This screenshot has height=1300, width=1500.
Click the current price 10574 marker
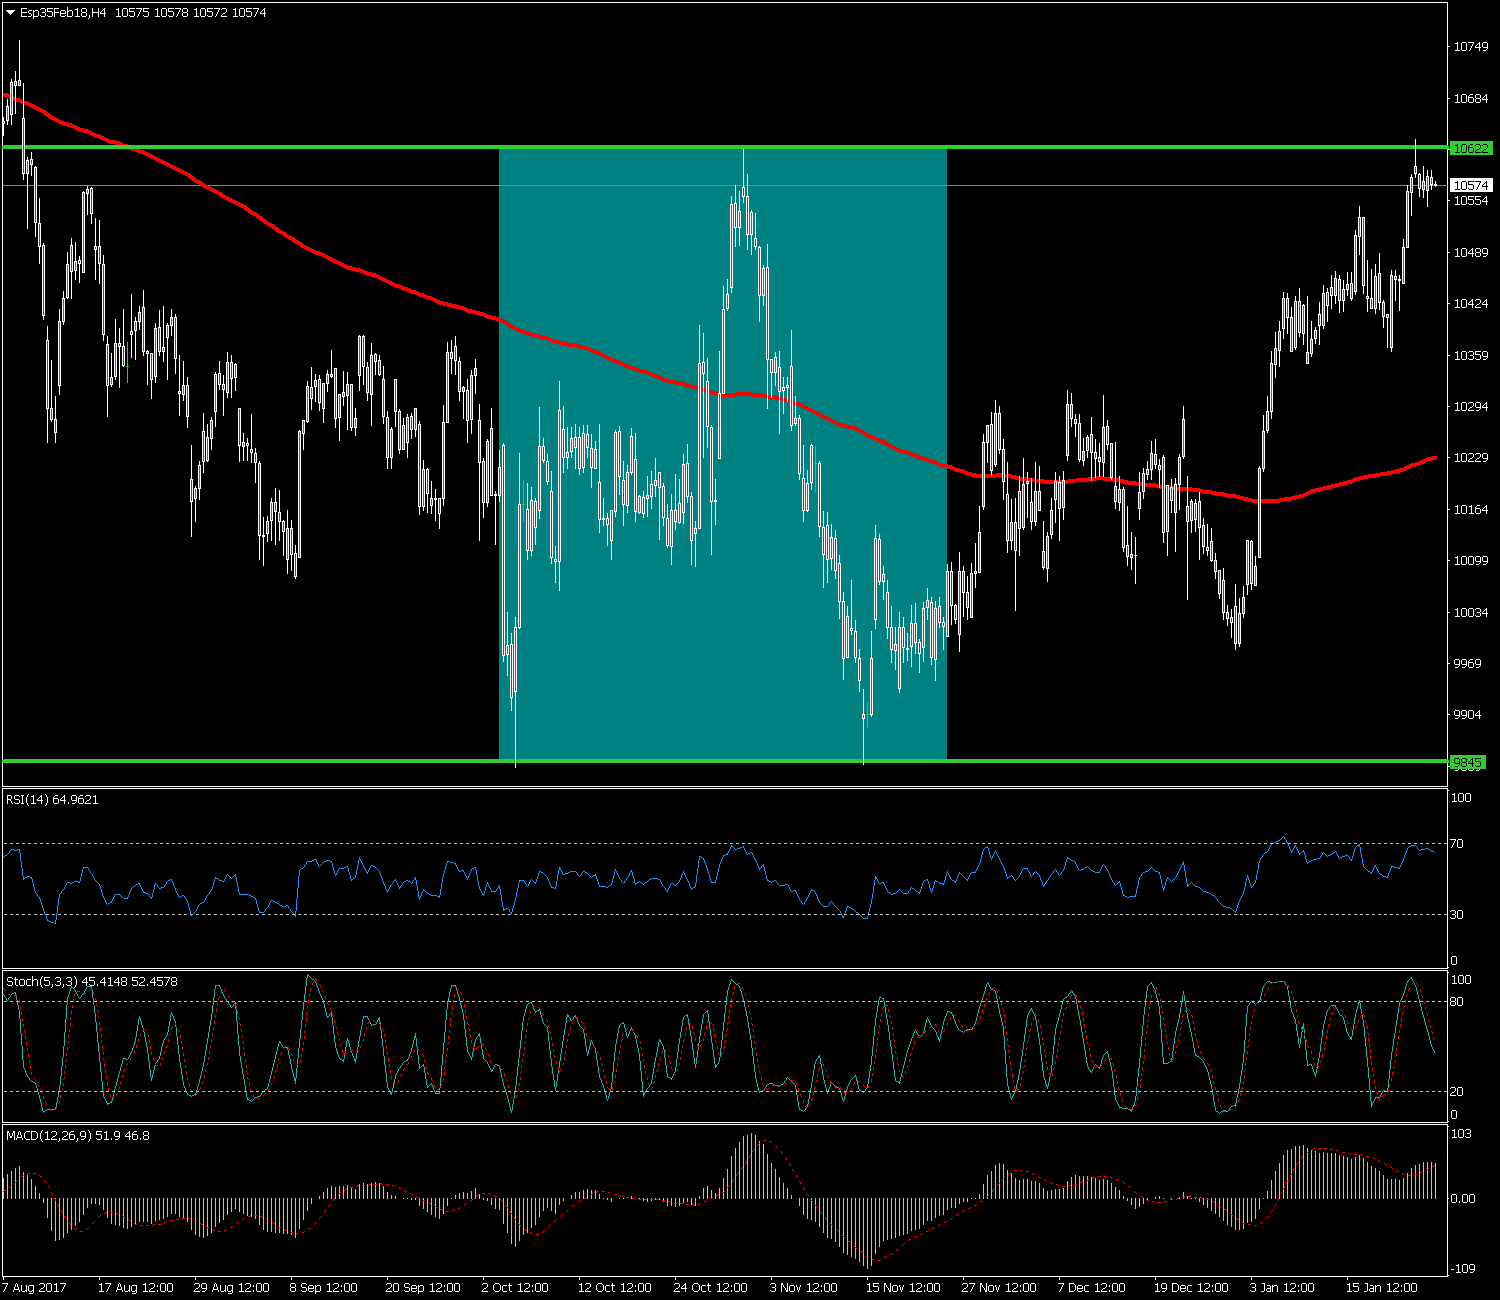tap(1471, 185)
